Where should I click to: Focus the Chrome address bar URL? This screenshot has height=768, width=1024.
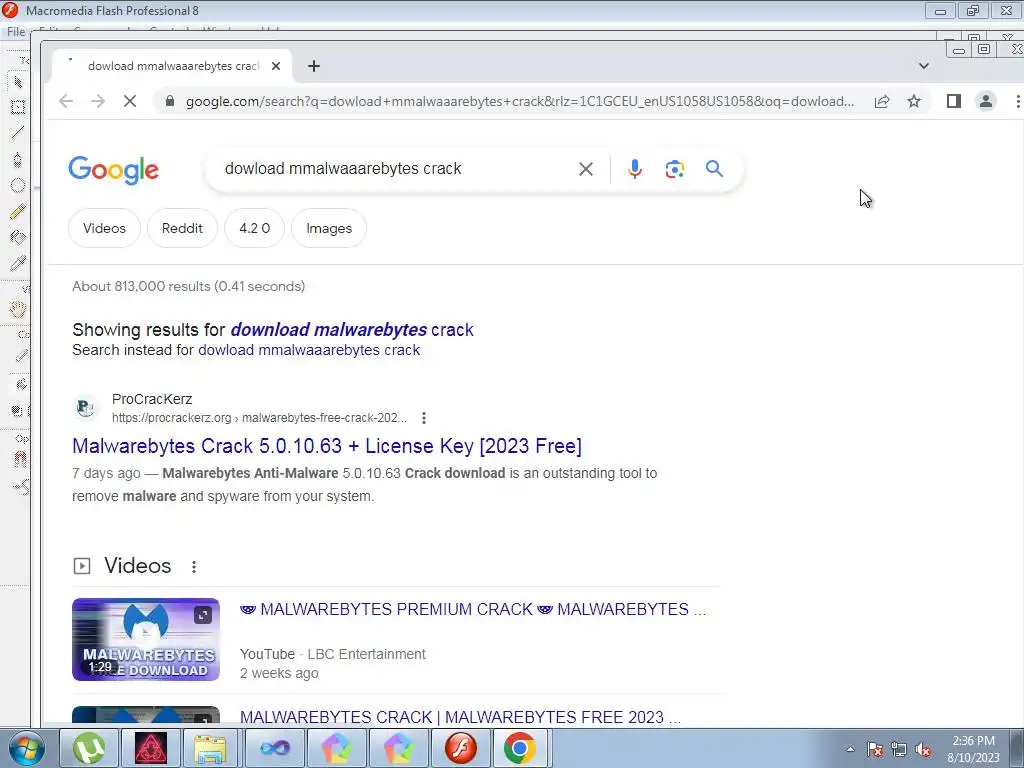520,101
